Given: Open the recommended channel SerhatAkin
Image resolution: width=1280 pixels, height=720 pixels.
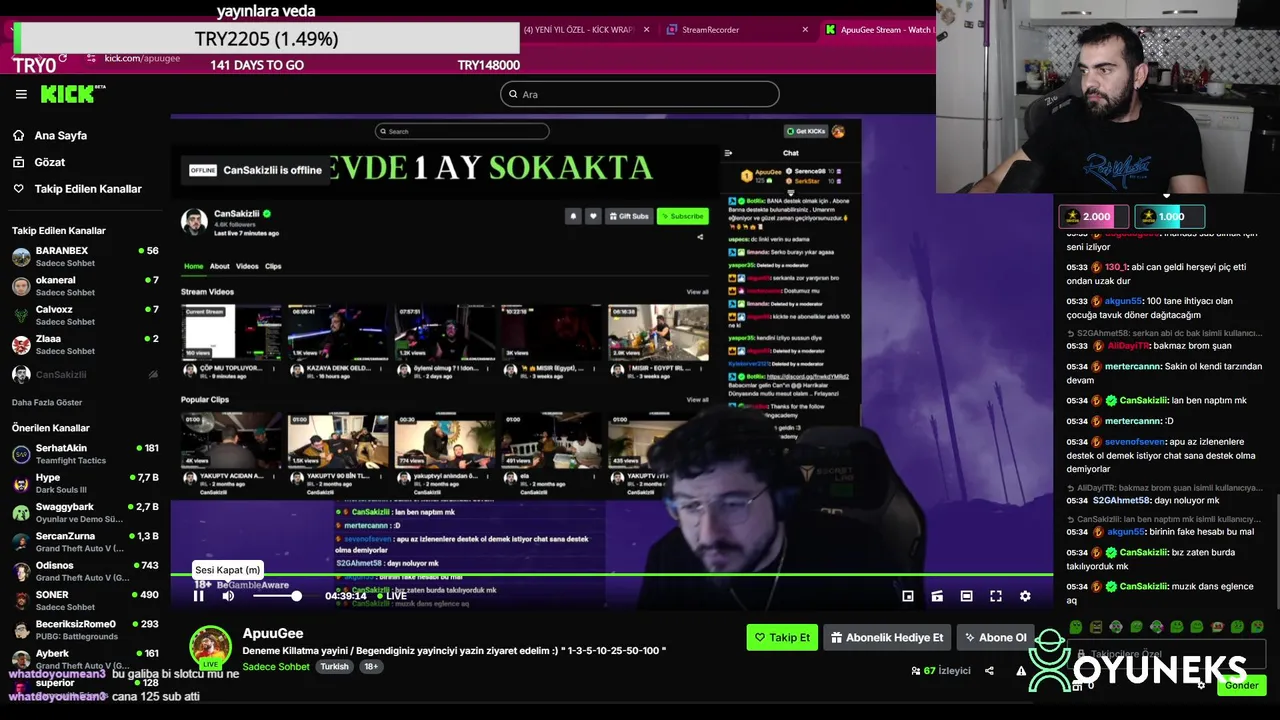Looking at the screenshot, I should click(x=85, y=454).
